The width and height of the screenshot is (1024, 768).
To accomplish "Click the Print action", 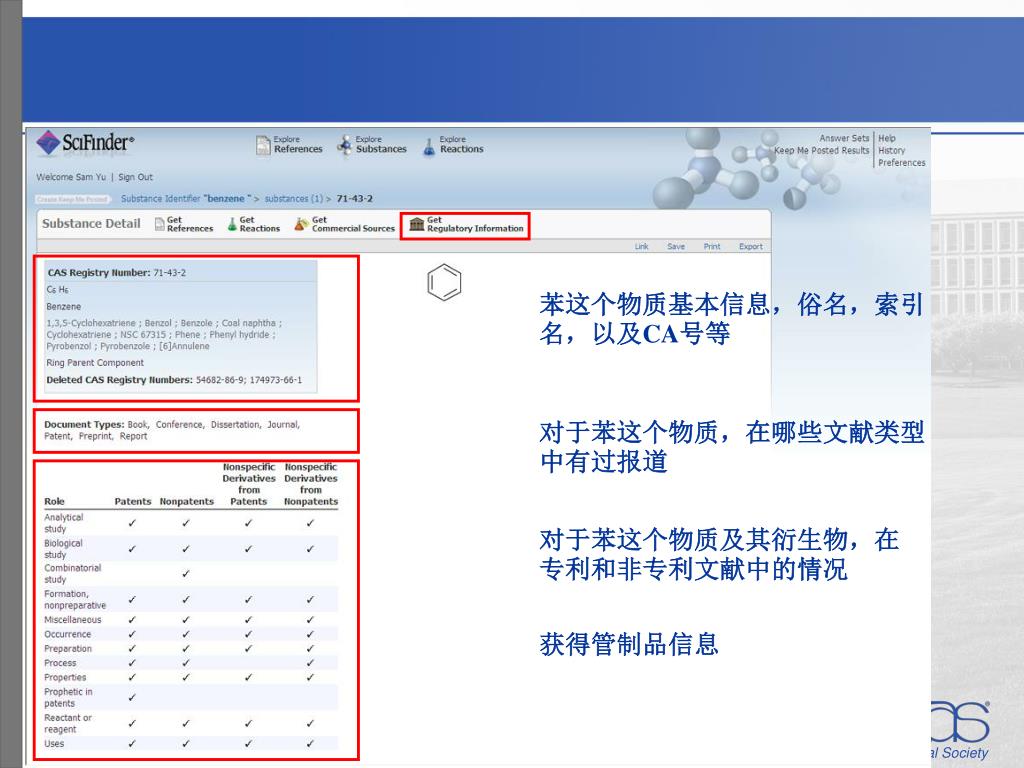I will (712, 246).
